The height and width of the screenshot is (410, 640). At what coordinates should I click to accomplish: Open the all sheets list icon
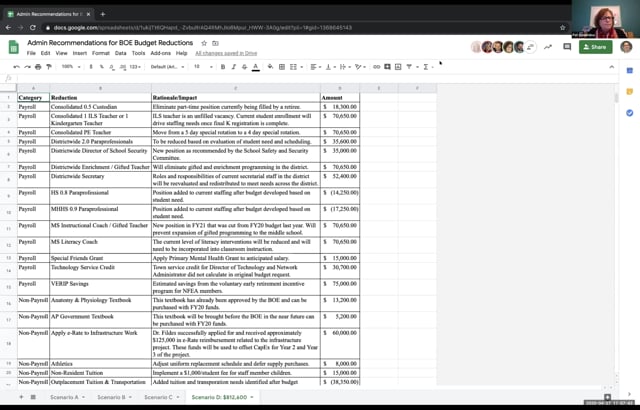33,397
